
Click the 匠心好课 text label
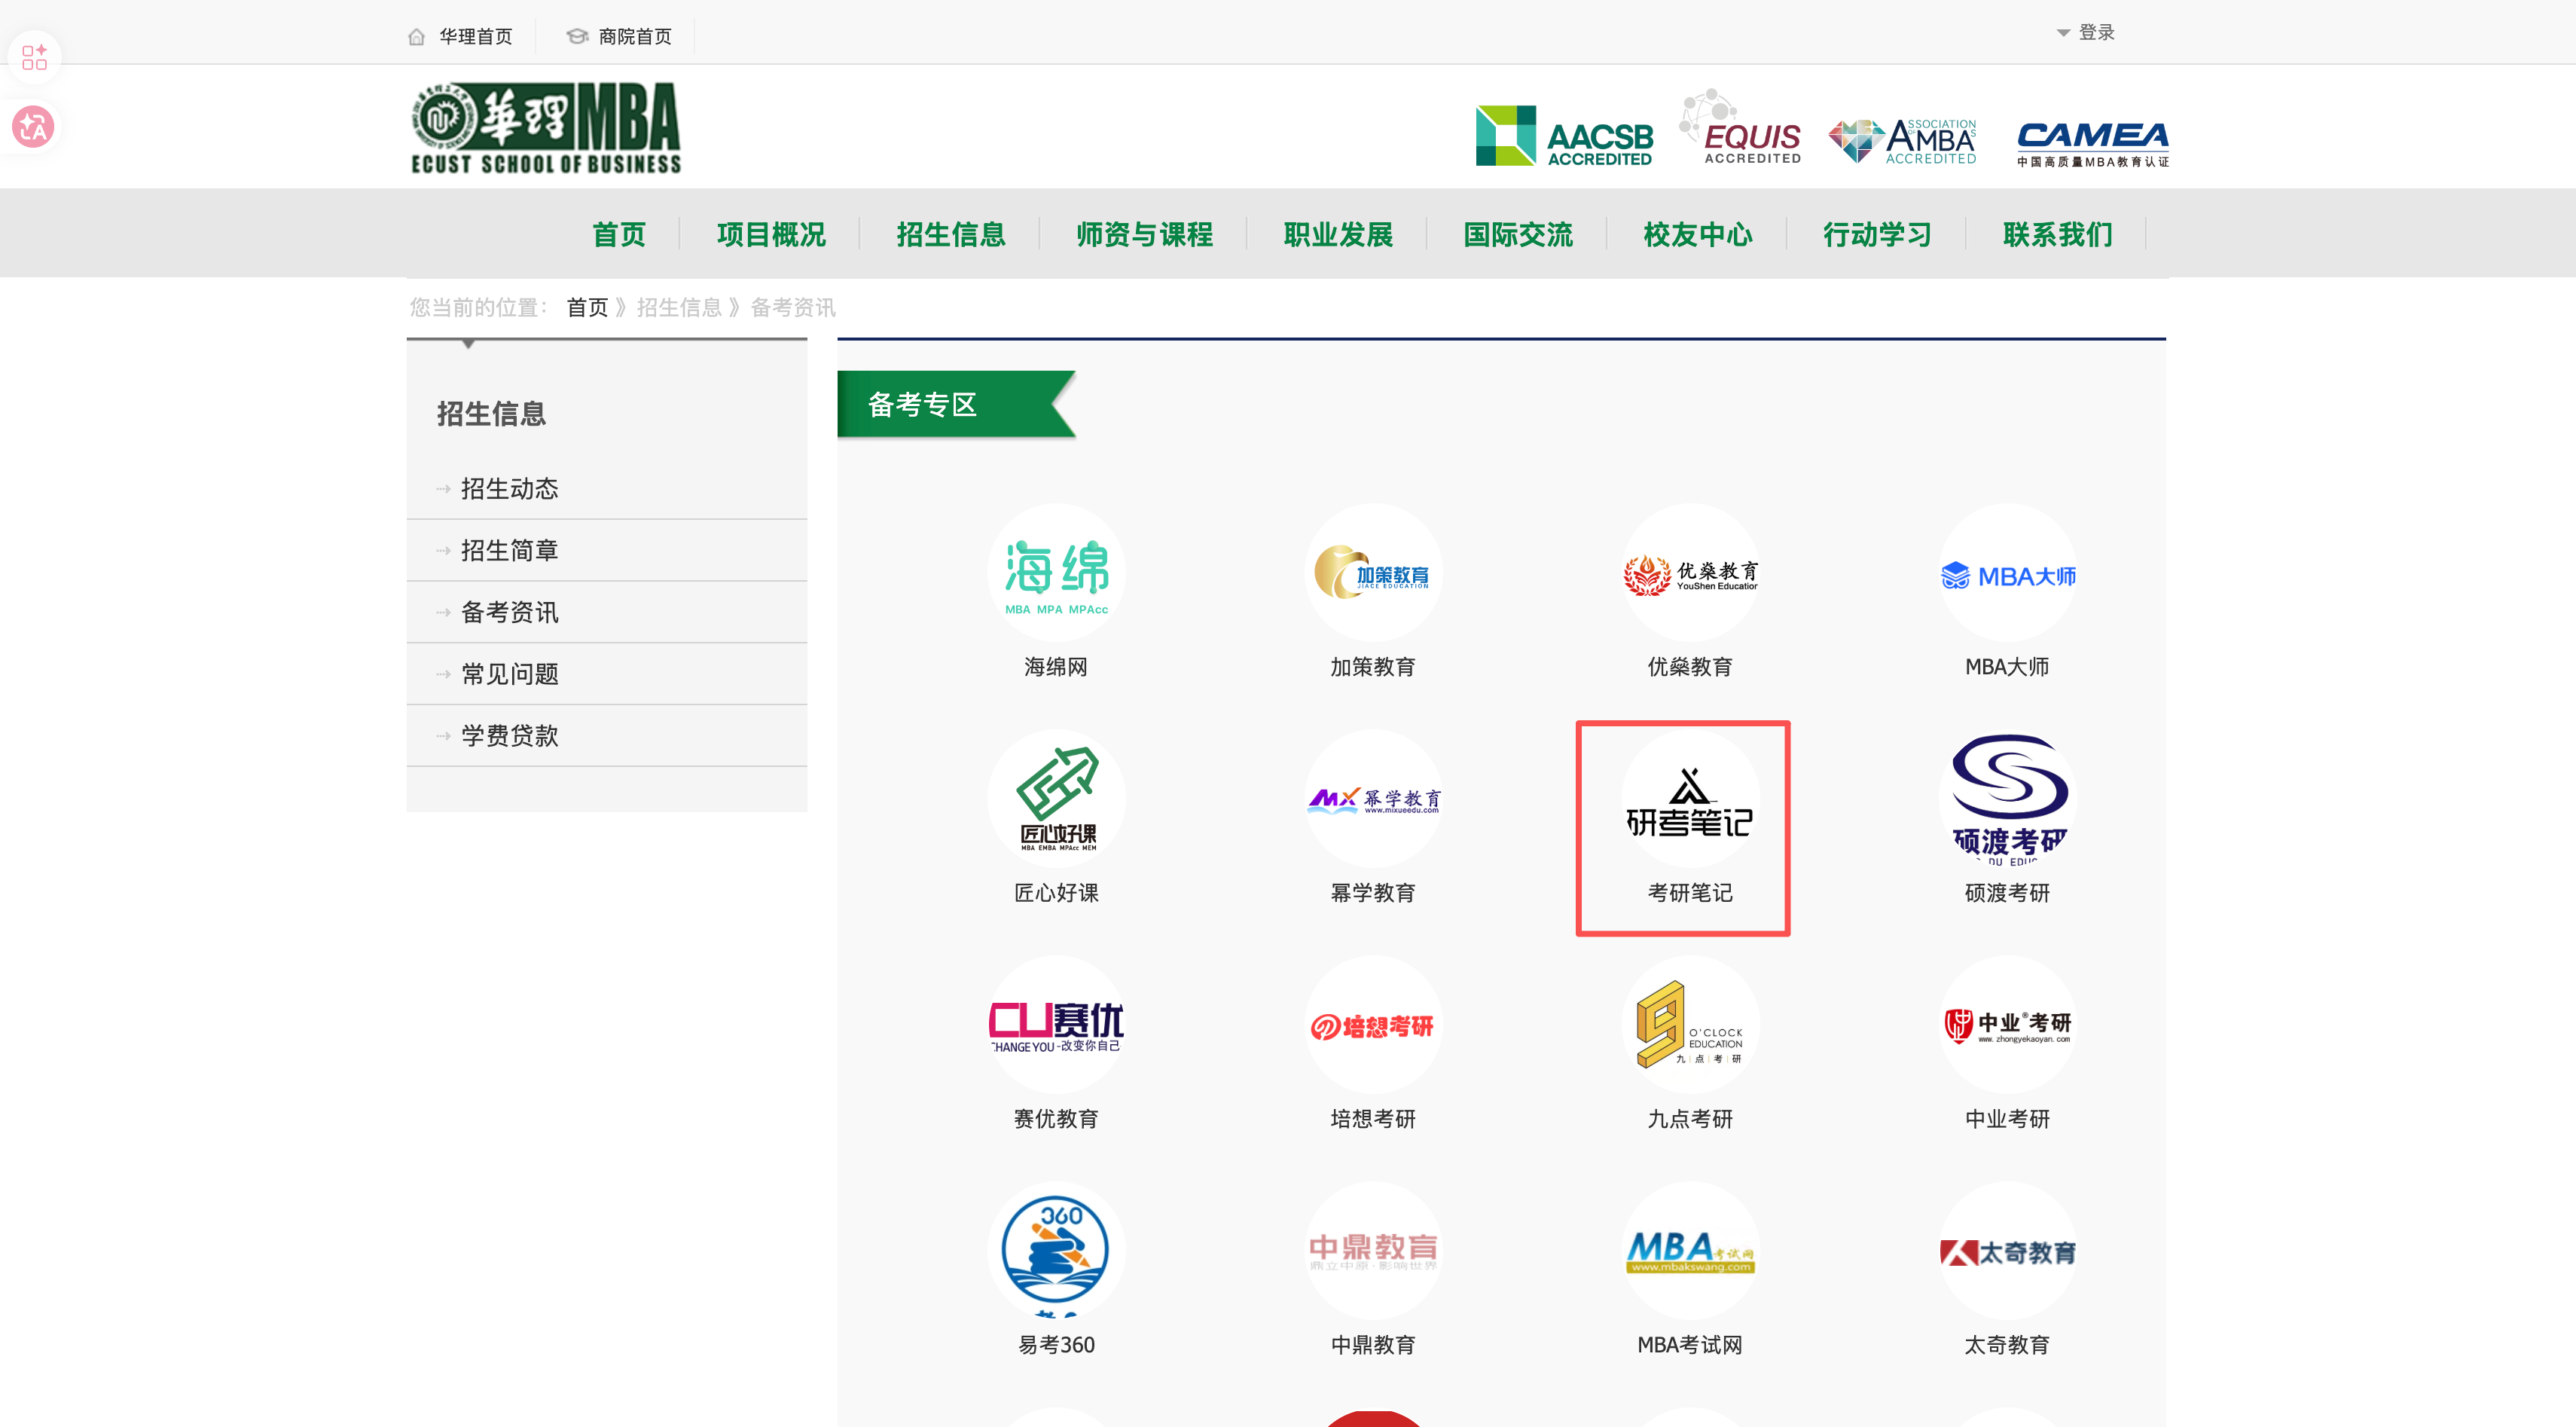coord(1056,893)
